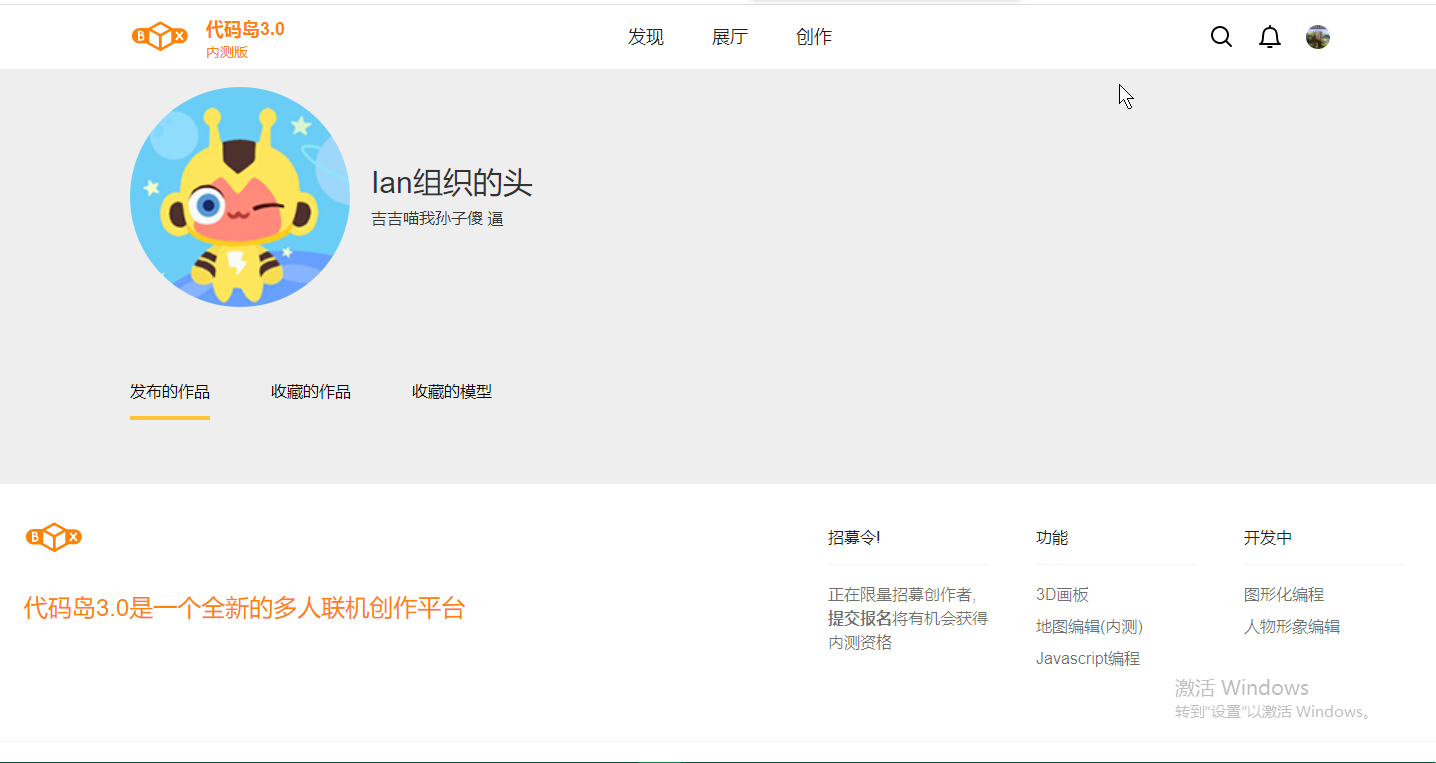Image resolution: width=1436 pixels, height=763 pixels.
Task: Go to the 发现 menu item
Action: click(646, 37)
